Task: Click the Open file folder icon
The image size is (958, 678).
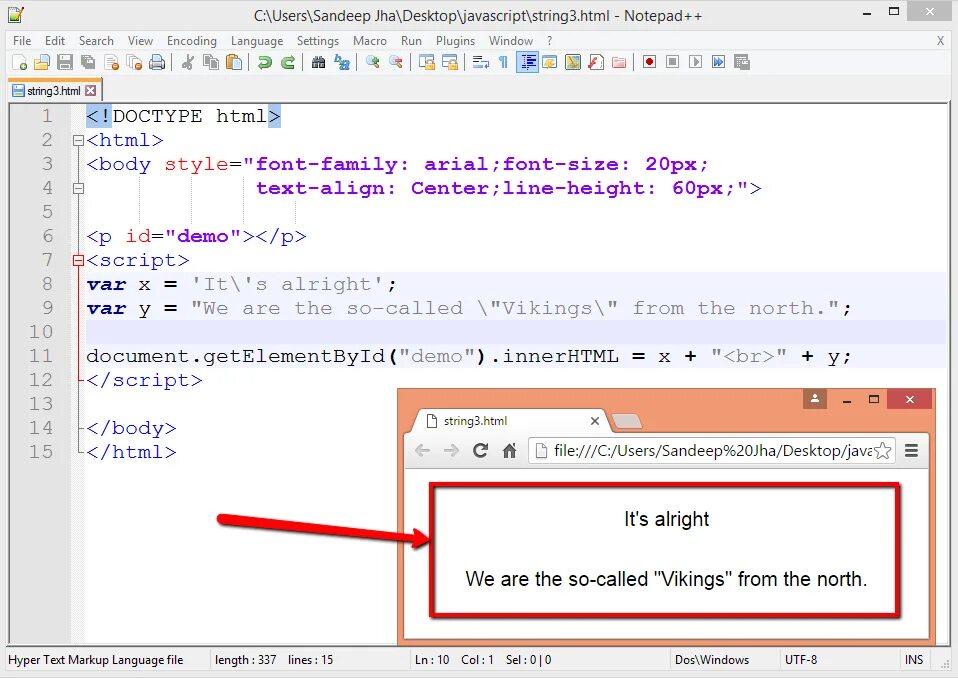Action: coord(42,62)
